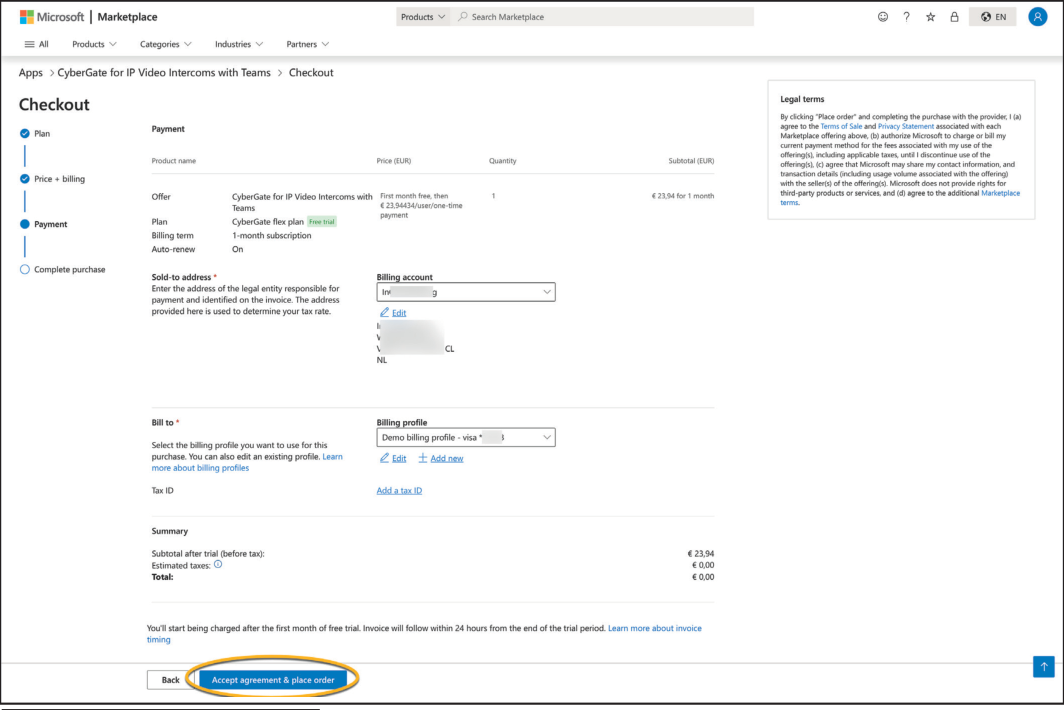The width and height of the screenshot is (1064, 710).
Task: Open the user profile avatar
Action: (x=1037, y=17)
